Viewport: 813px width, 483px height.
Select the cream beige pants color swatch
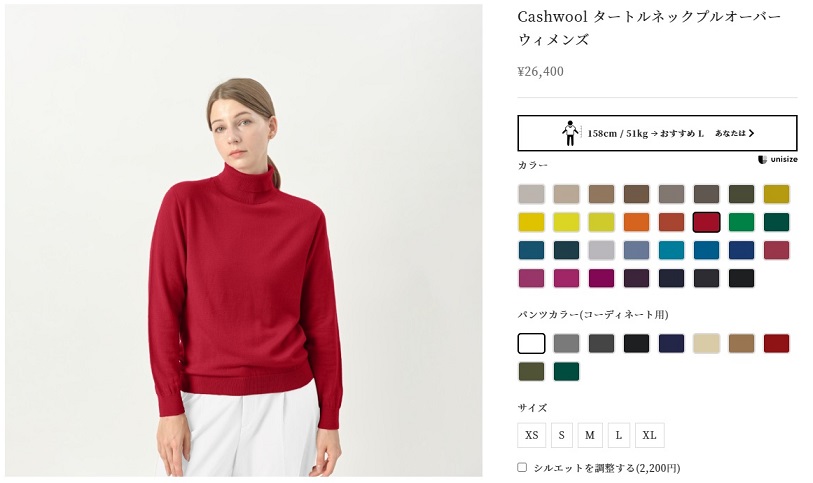(706, 344)
